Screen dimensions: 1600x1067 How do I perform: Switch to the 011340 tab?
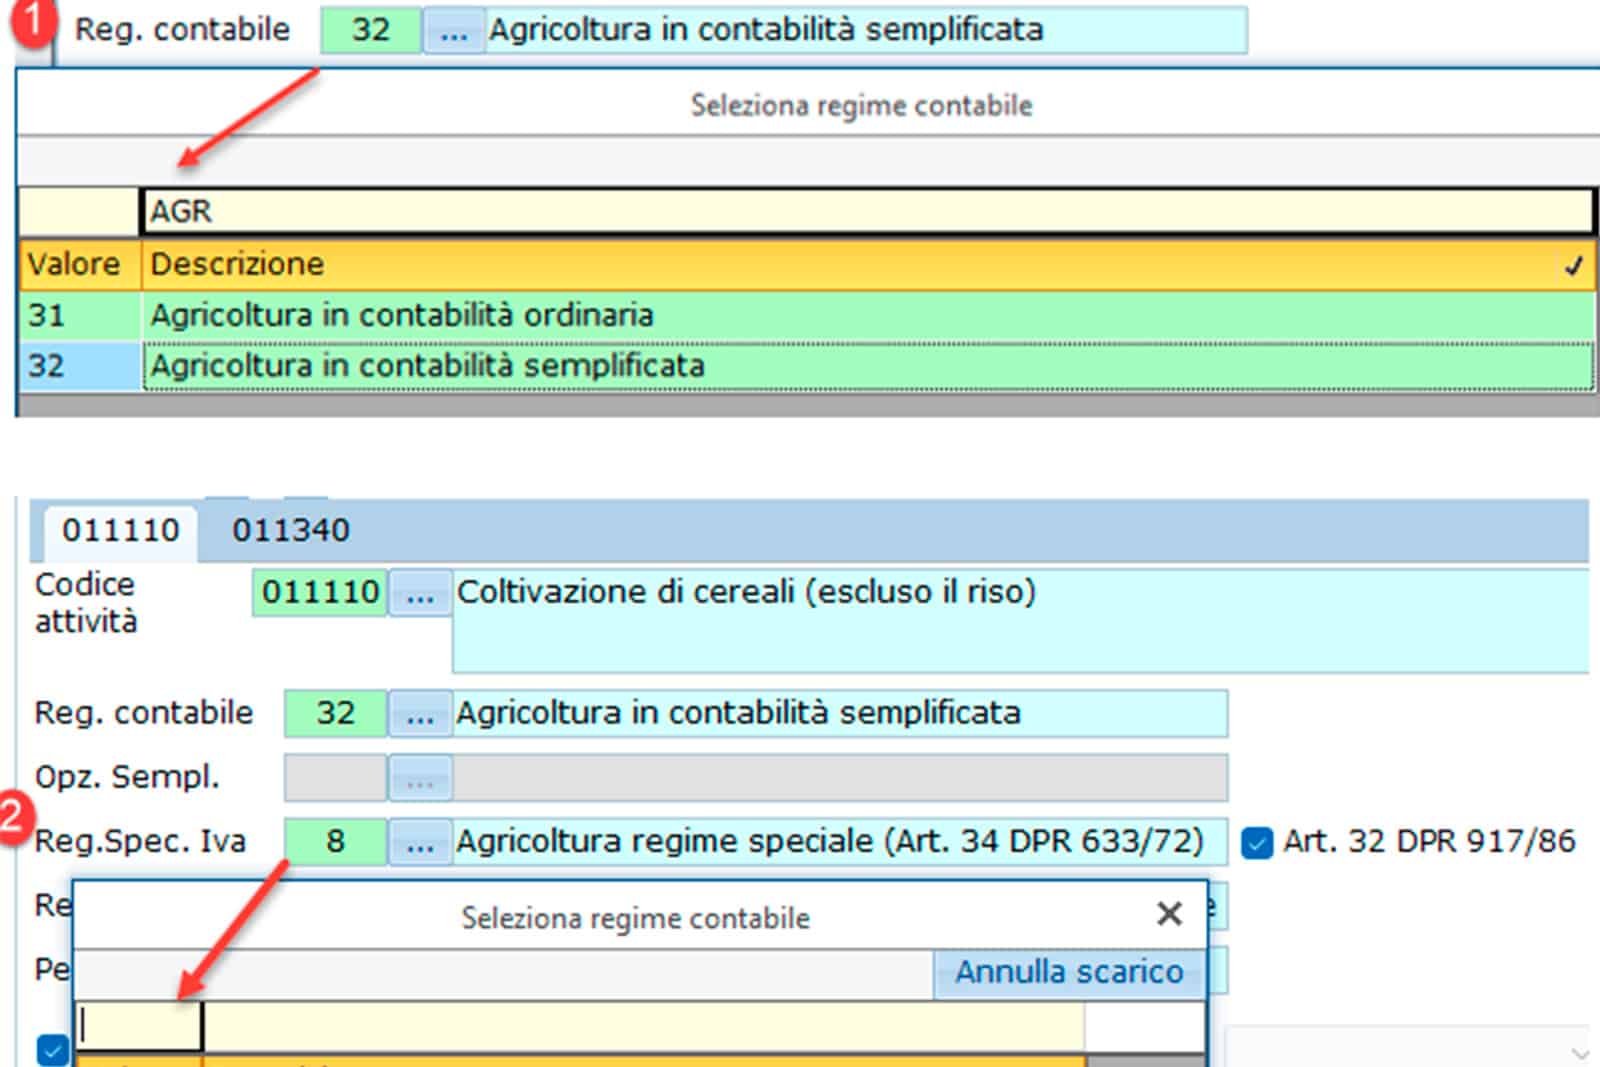(291, 531)
